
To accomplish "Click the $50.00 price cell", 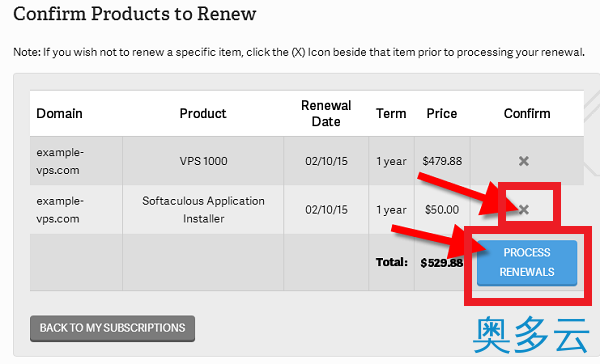I will (442, 210).
